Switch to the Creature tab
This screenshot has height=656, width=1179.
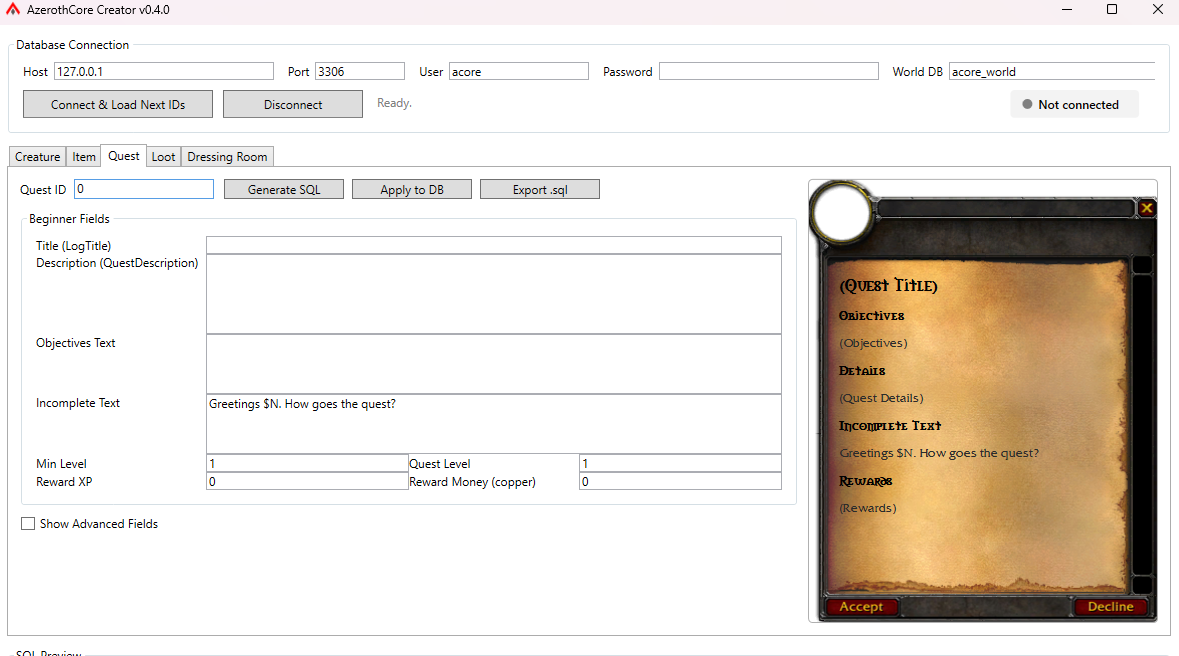tap(37, 156)
